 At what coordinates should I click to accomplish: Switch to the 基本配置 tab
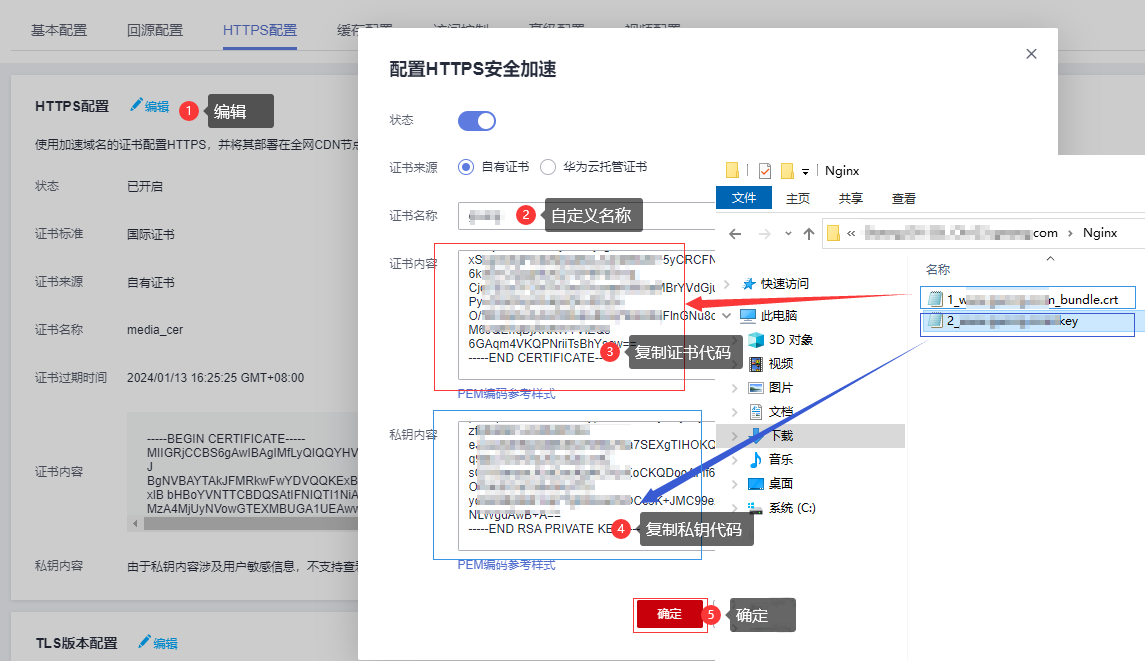coord(59,30)
